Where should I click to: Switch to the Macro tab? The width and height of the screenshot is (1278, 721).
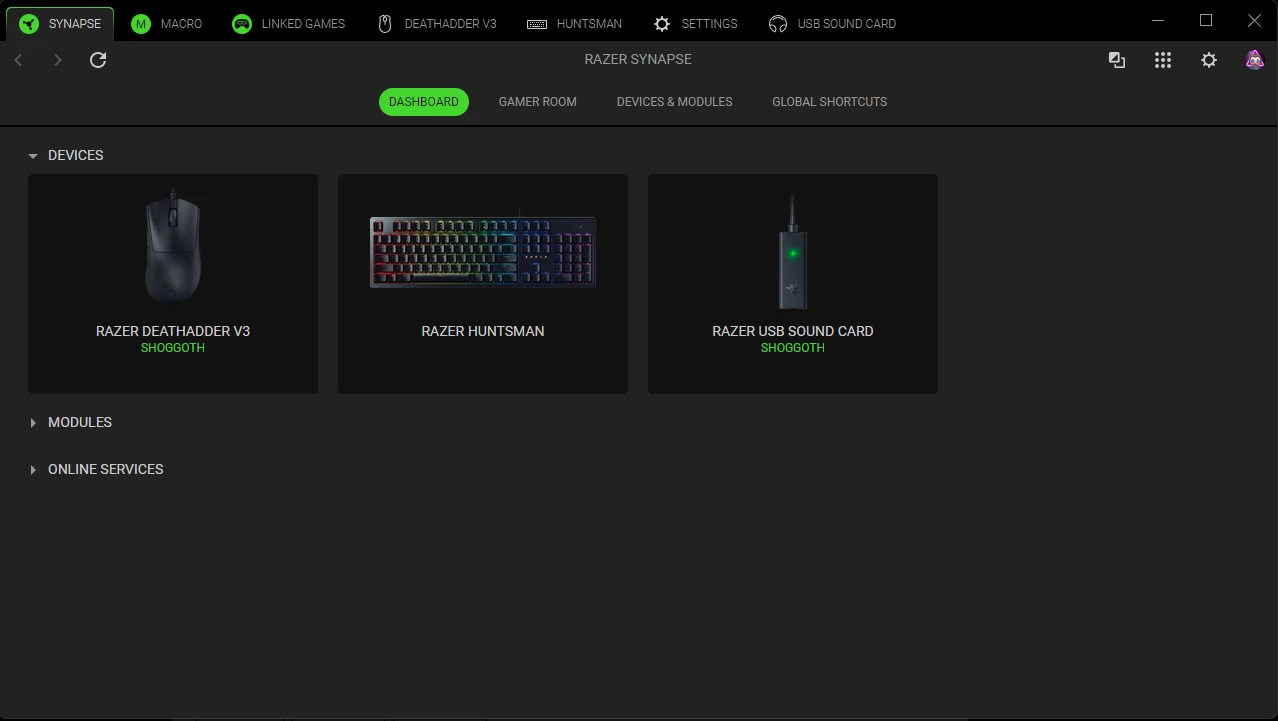pos(167,24)
